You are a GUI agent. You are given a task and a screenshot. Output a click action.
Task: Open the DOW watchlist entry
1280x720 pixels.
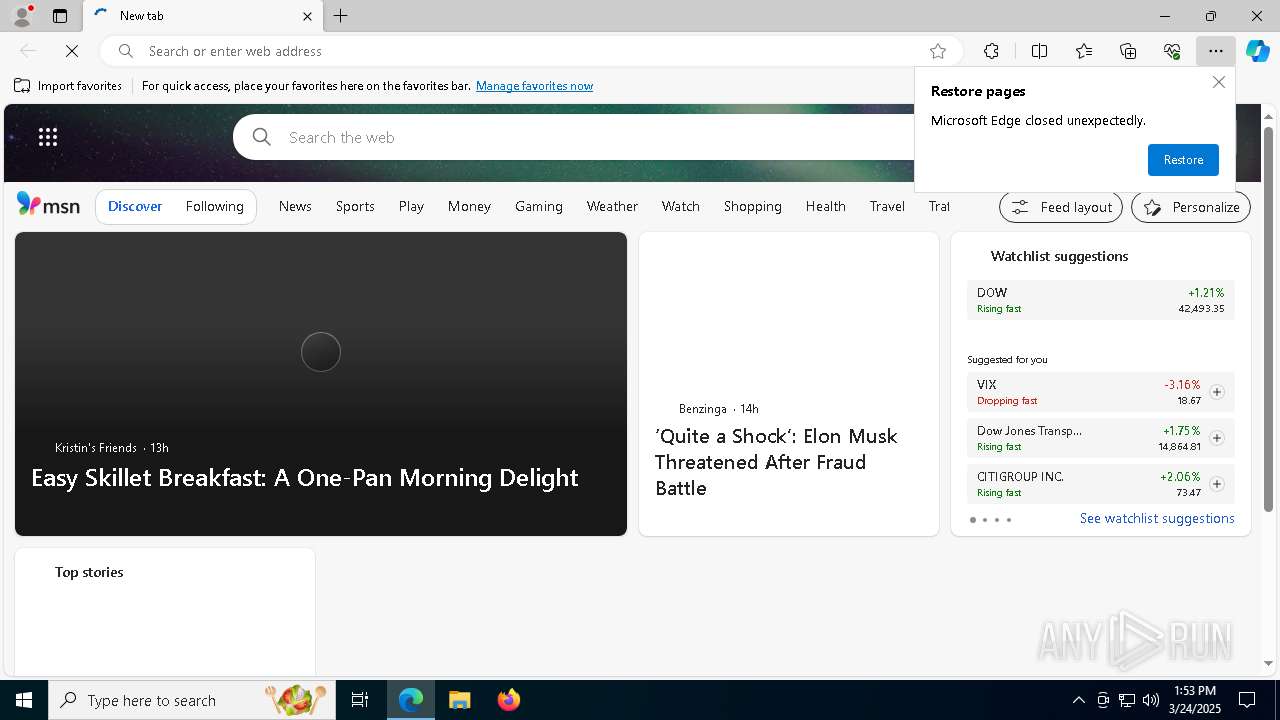click(1100, 300)
